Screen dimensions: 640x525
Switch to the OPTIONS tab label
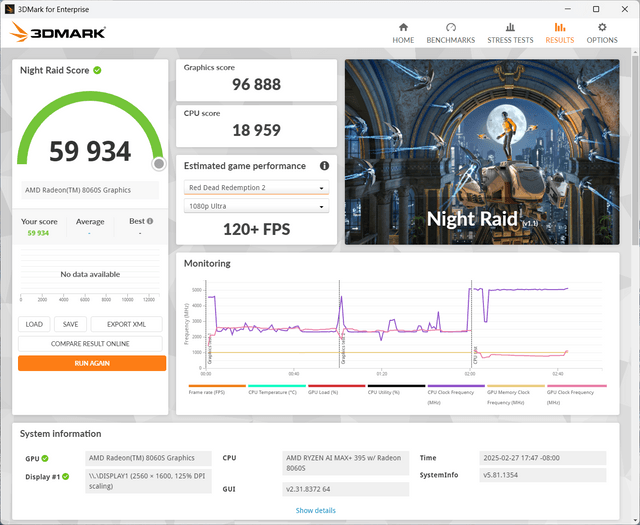click(x=602, y=40)
